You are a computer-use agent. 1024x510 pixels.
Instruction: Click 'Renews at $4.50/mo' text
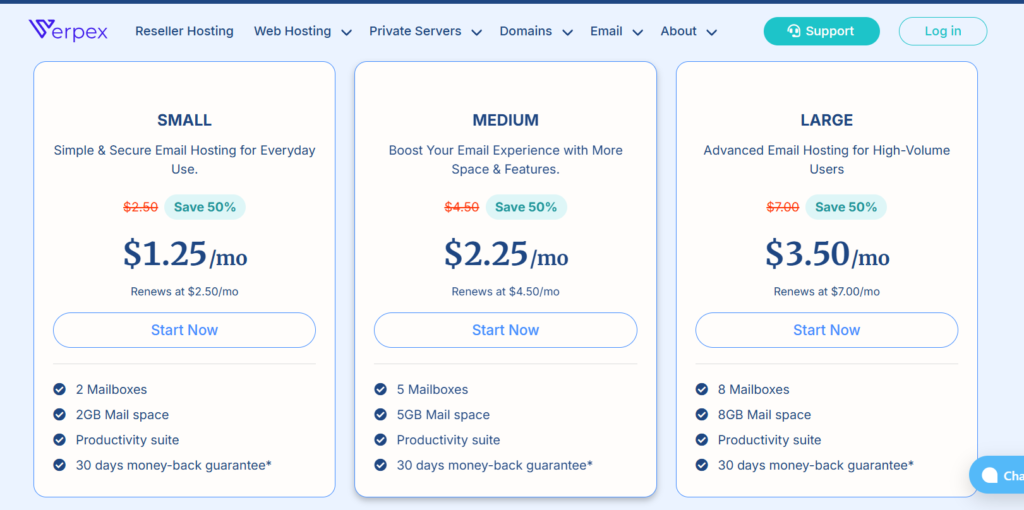click(x=505, y=291)
